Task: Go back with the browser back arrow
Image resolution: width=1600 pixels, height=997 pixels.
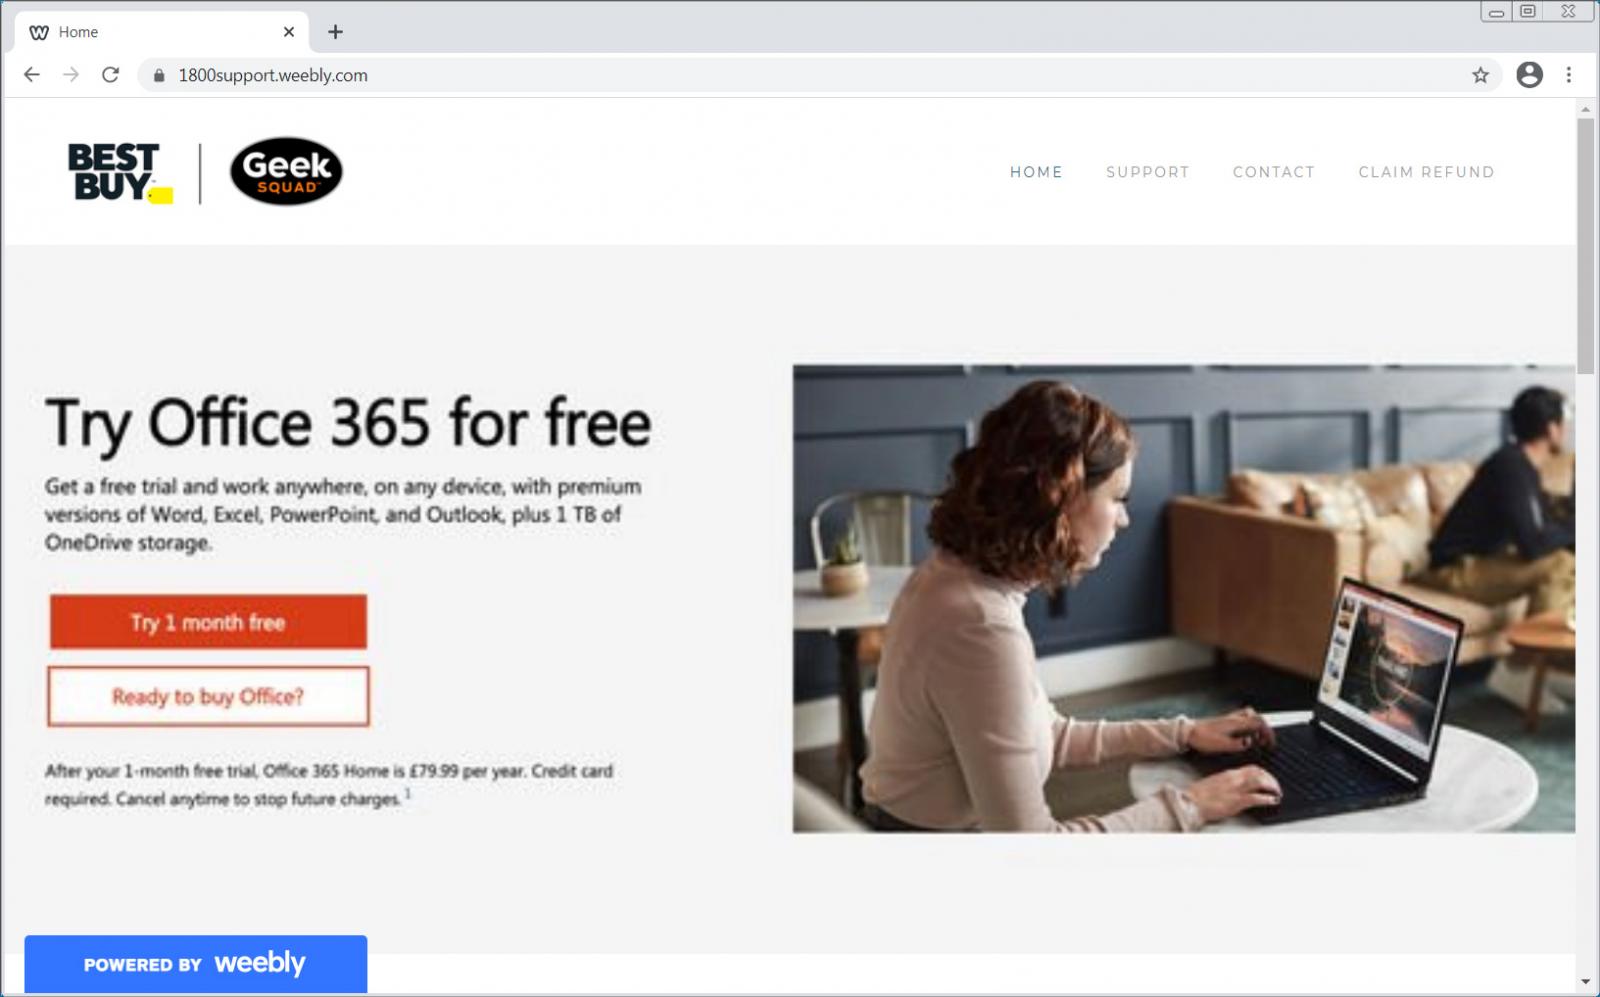Action: (x=32, y=75)
